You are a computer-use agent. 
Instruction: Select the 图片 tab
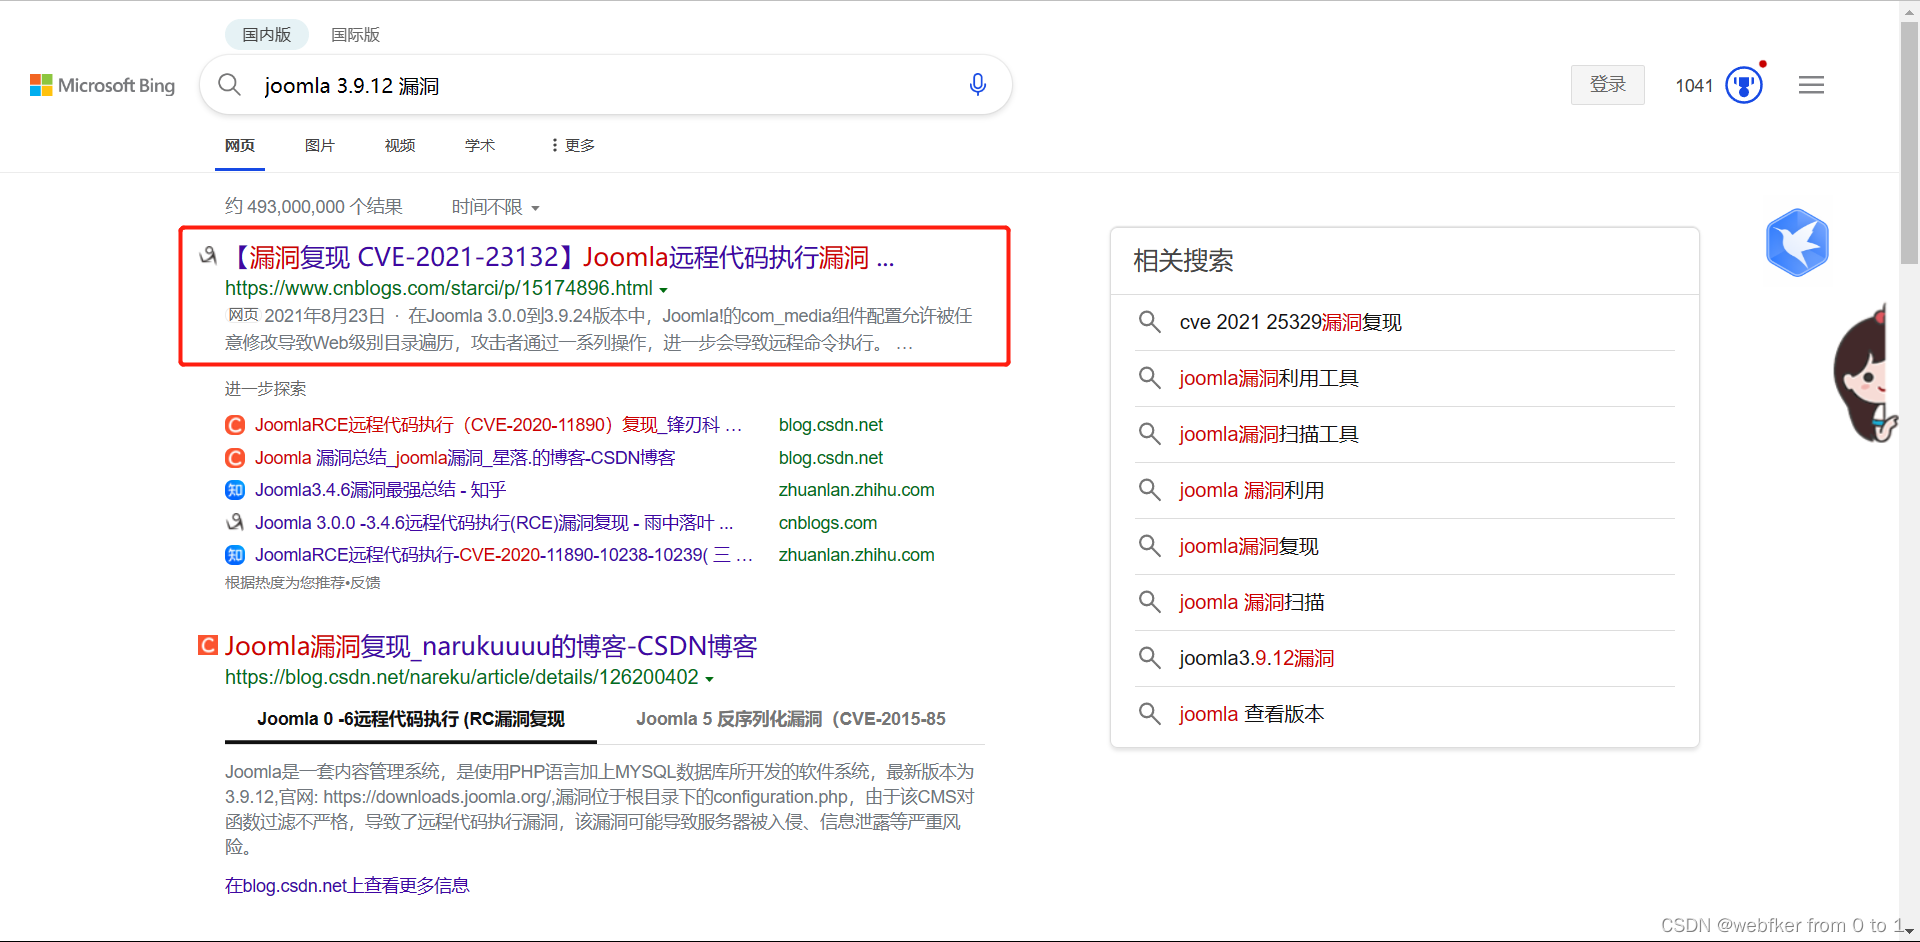click(320, 146)
